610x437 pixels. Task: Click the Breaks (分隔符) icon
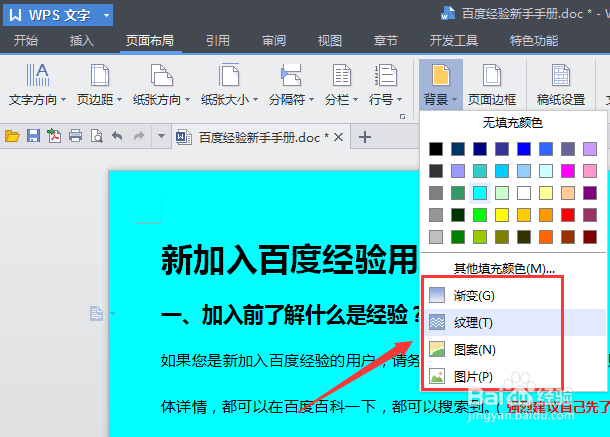[x=291, y=75]
